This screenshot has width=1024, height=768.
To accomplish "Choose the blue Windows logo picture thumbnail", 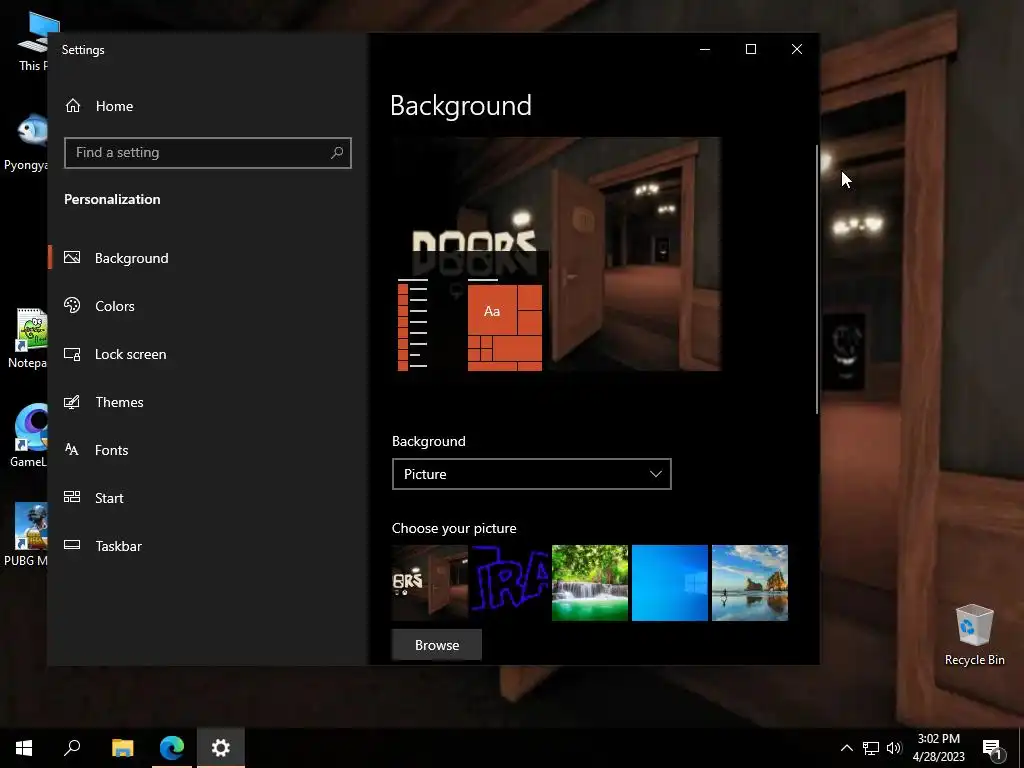I will pyautogui.click(x=670, y=583).
